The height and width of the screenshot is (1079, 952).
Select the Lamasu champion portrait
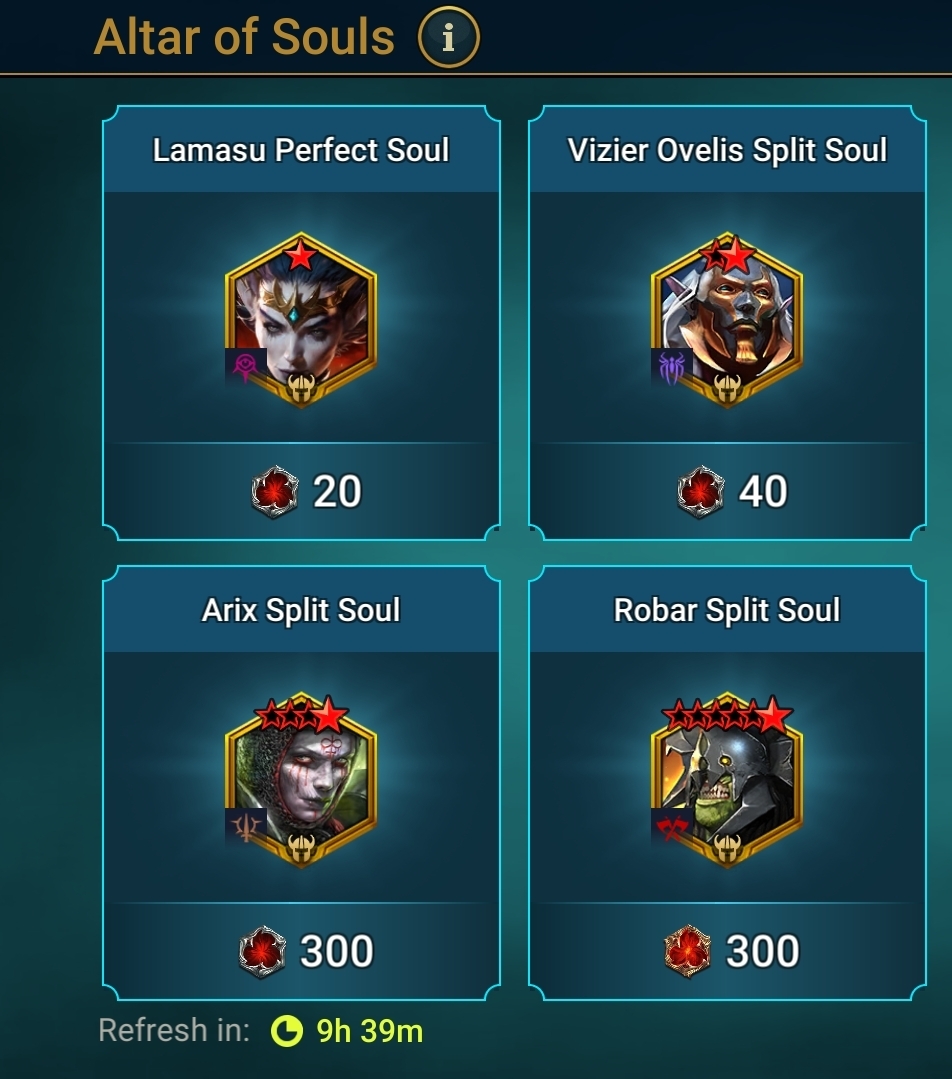tap(301, 320)
